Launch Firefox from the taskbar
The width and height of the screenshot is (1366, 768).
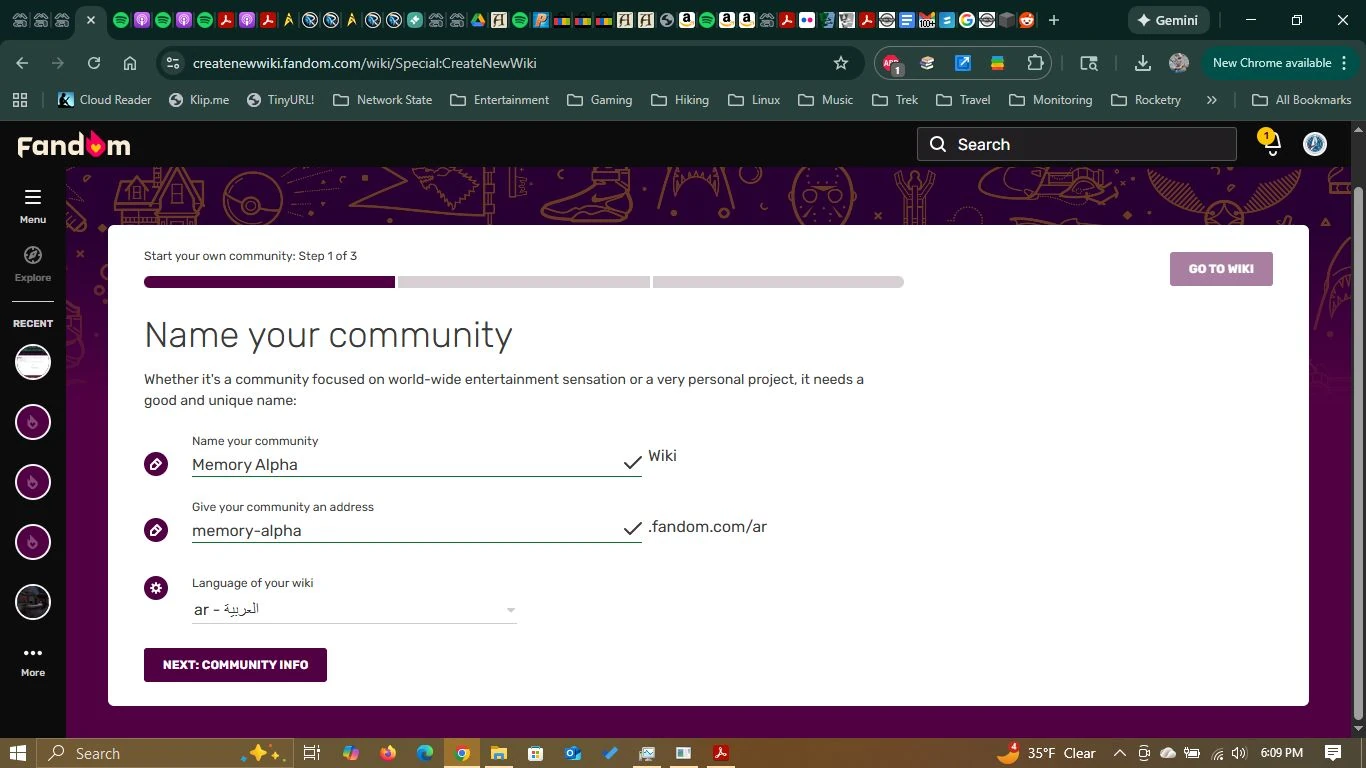[x=388, y=753]
